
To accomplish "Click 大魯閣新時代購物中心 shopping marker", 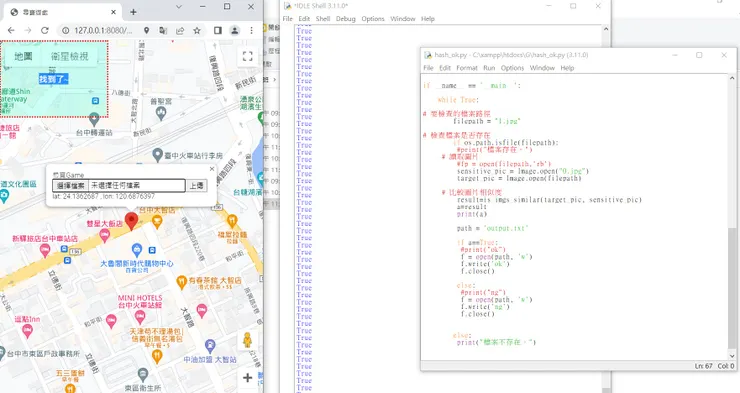I will 136,249.
